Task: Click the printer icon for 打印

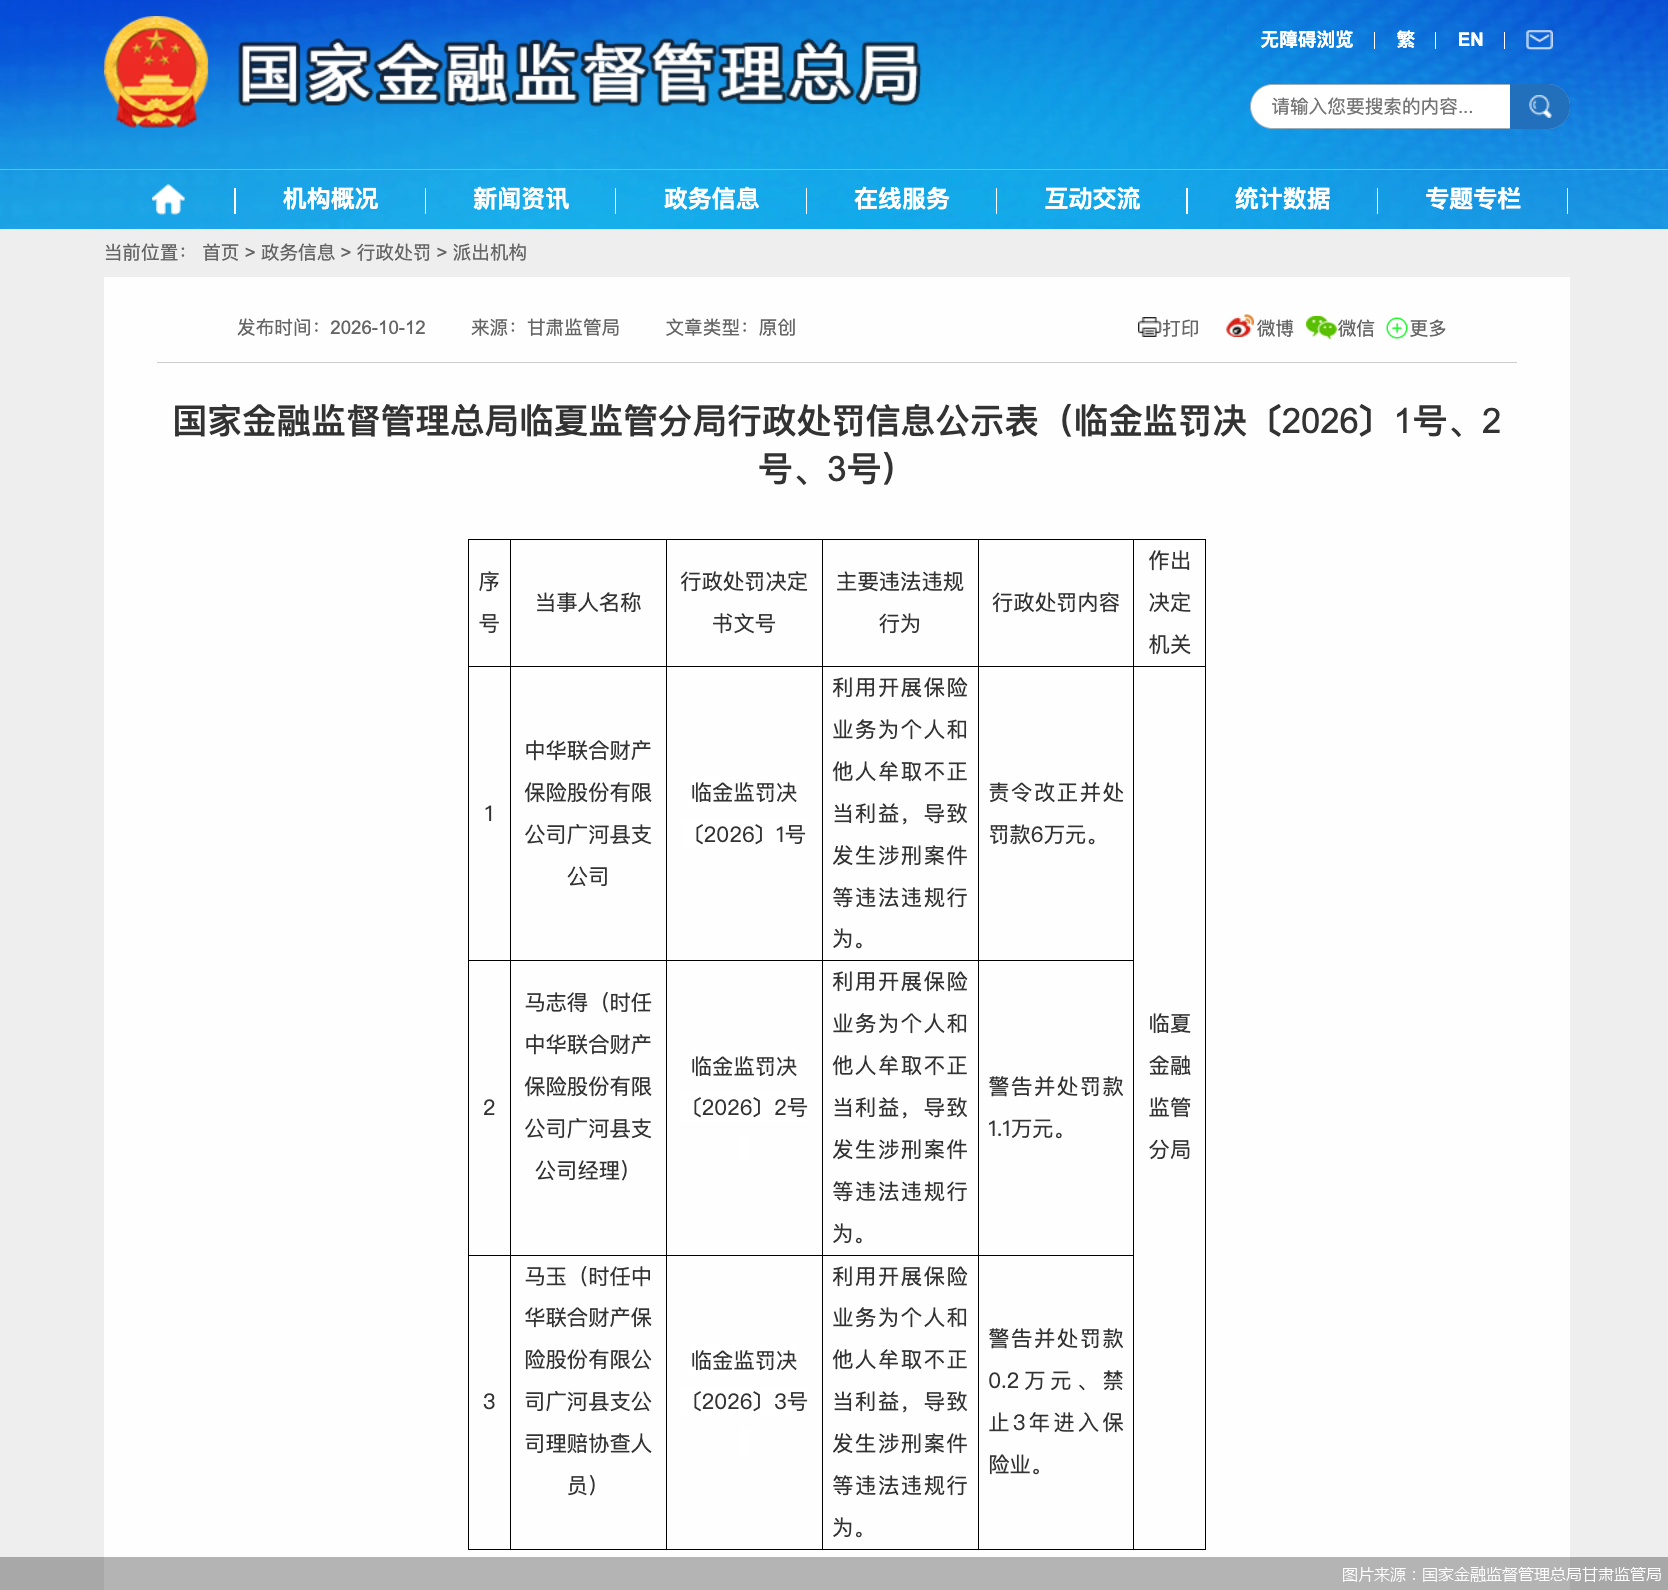Action: (1149, 328)
